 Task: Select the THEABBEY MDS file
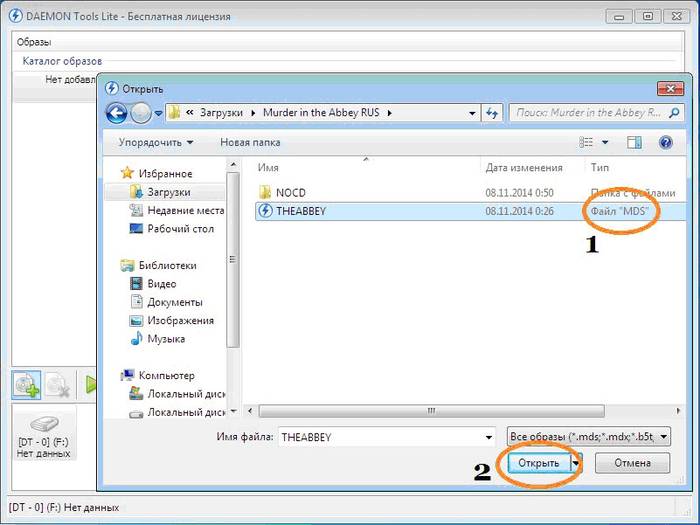tap(301, 211)
